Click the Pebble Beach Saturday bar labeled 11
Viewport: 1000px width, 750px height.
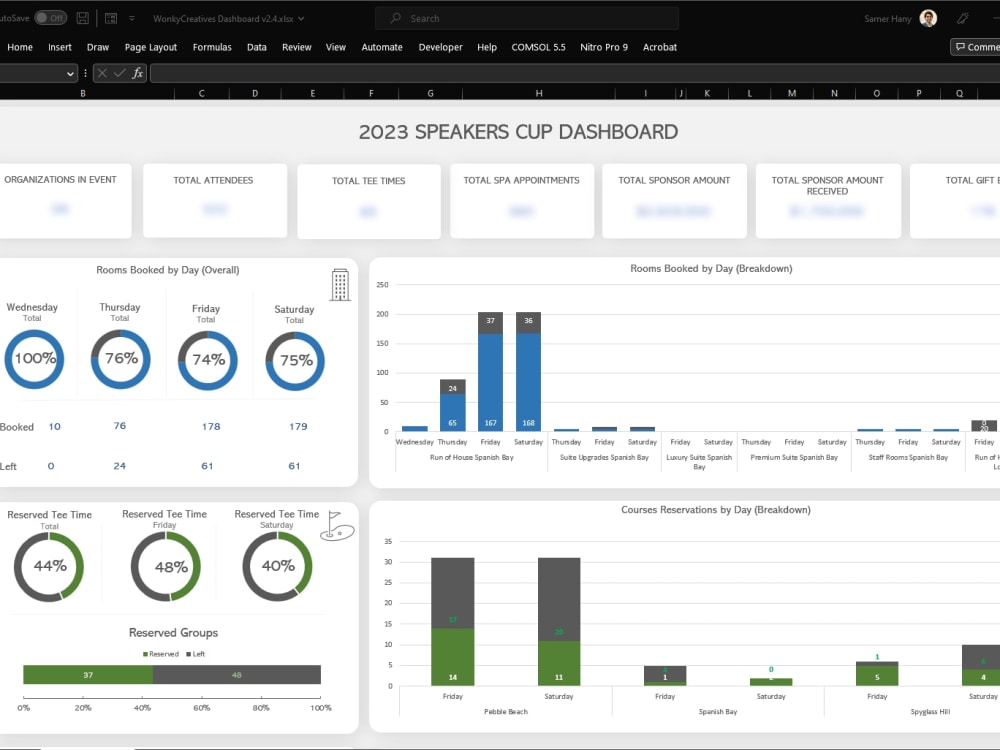[x=559, y=663]
